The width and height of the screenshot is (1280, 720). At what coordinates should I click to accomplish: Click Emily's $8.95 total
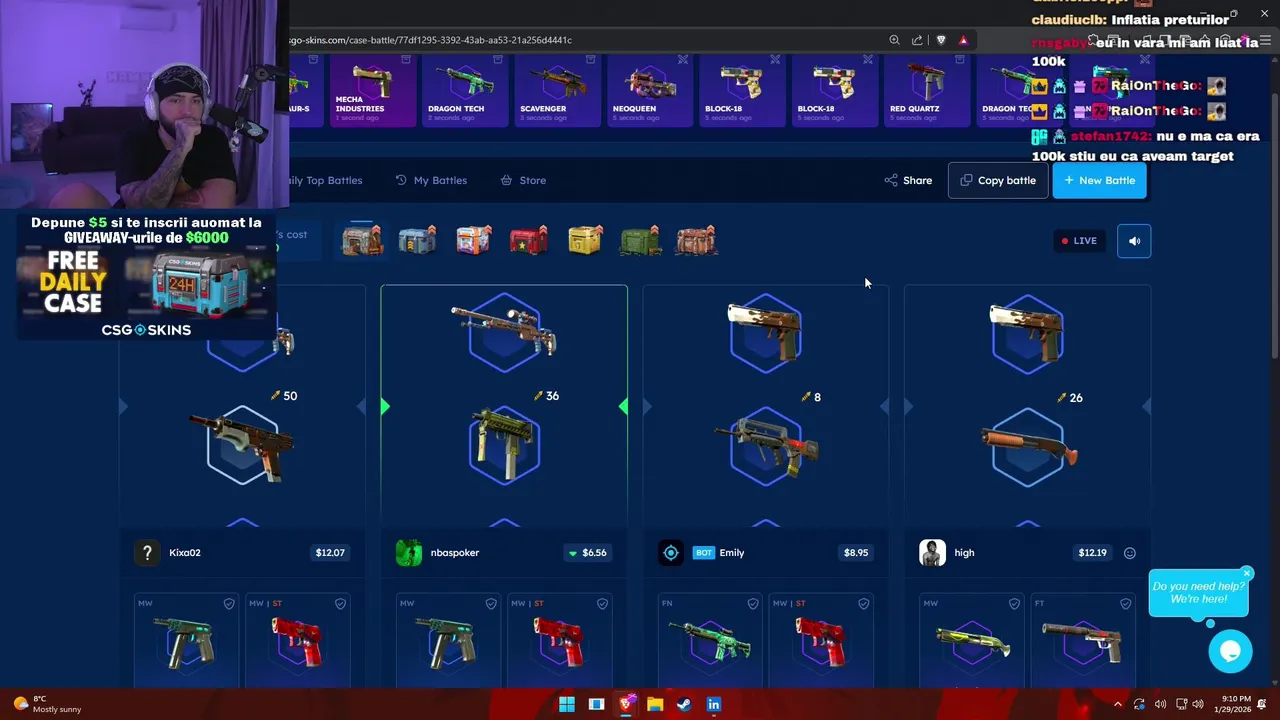tap(856, 553)
